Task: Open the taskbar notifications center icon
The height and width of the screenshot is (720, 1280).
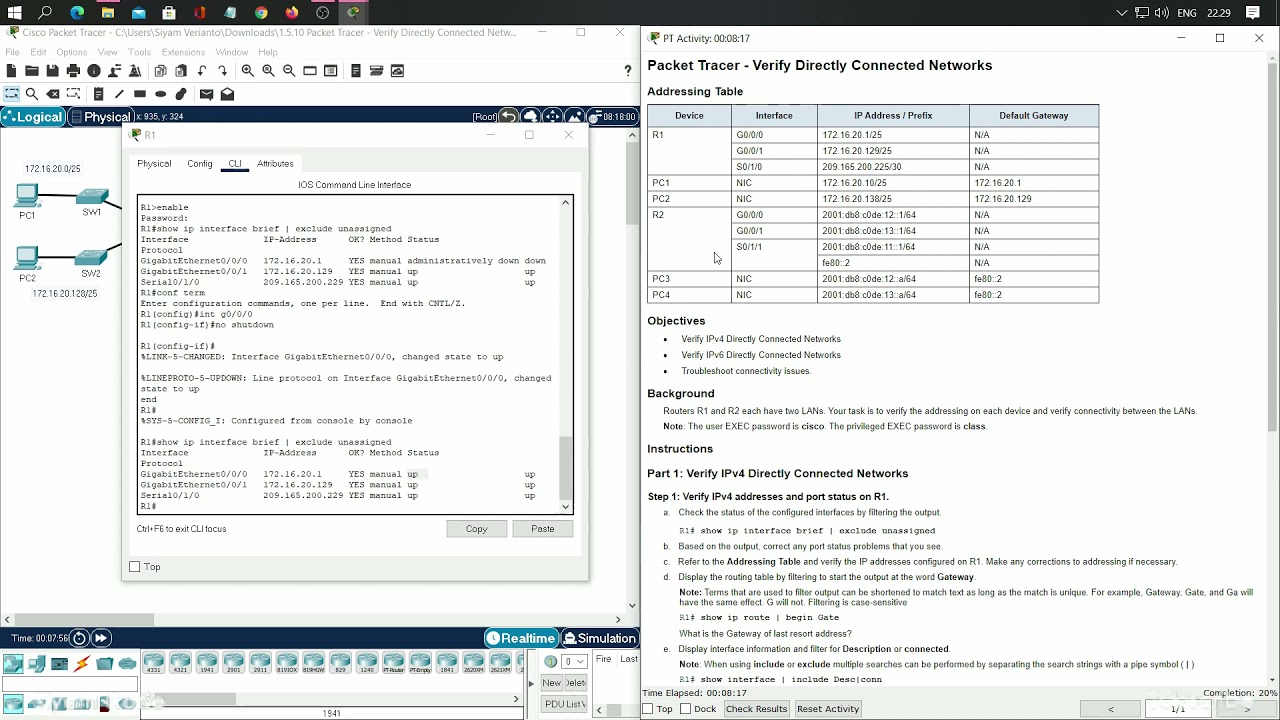Action: point(1253,13)
